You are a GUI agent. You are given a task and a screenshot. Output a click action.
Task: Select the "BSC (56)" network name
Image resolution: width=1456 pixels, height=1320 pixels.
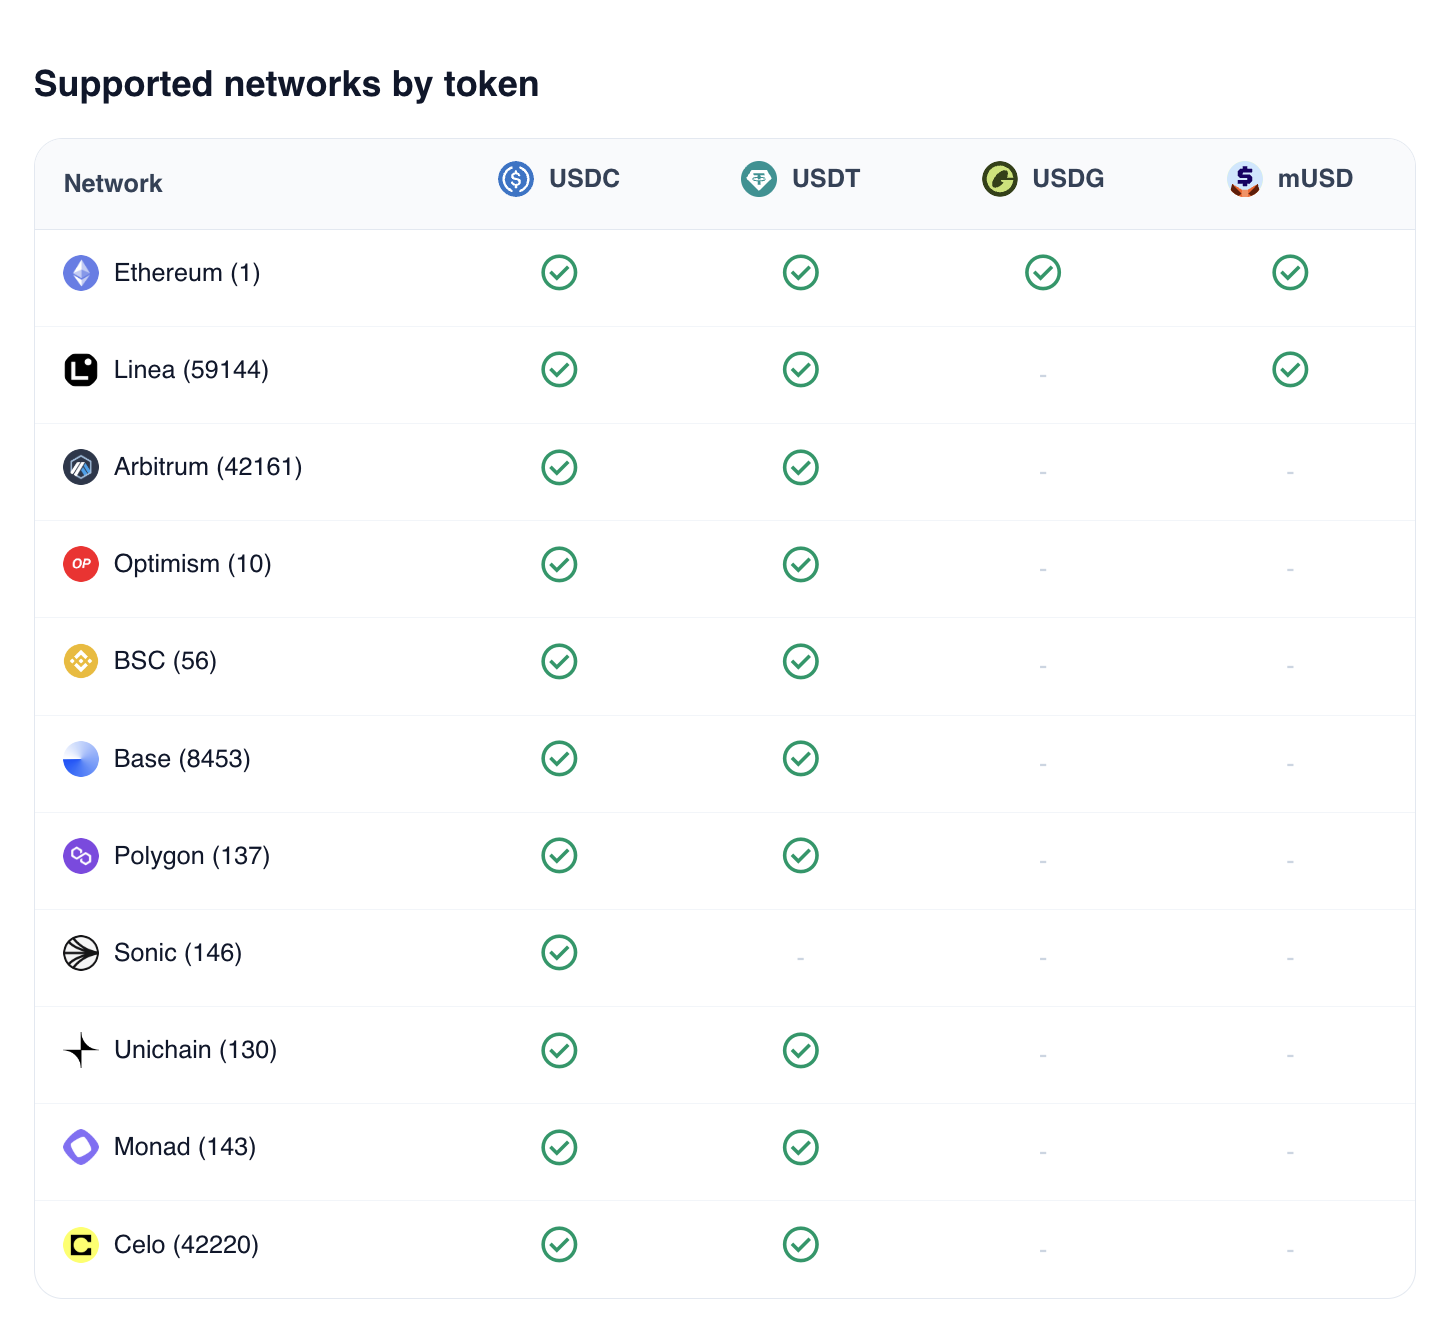[165, 661]
